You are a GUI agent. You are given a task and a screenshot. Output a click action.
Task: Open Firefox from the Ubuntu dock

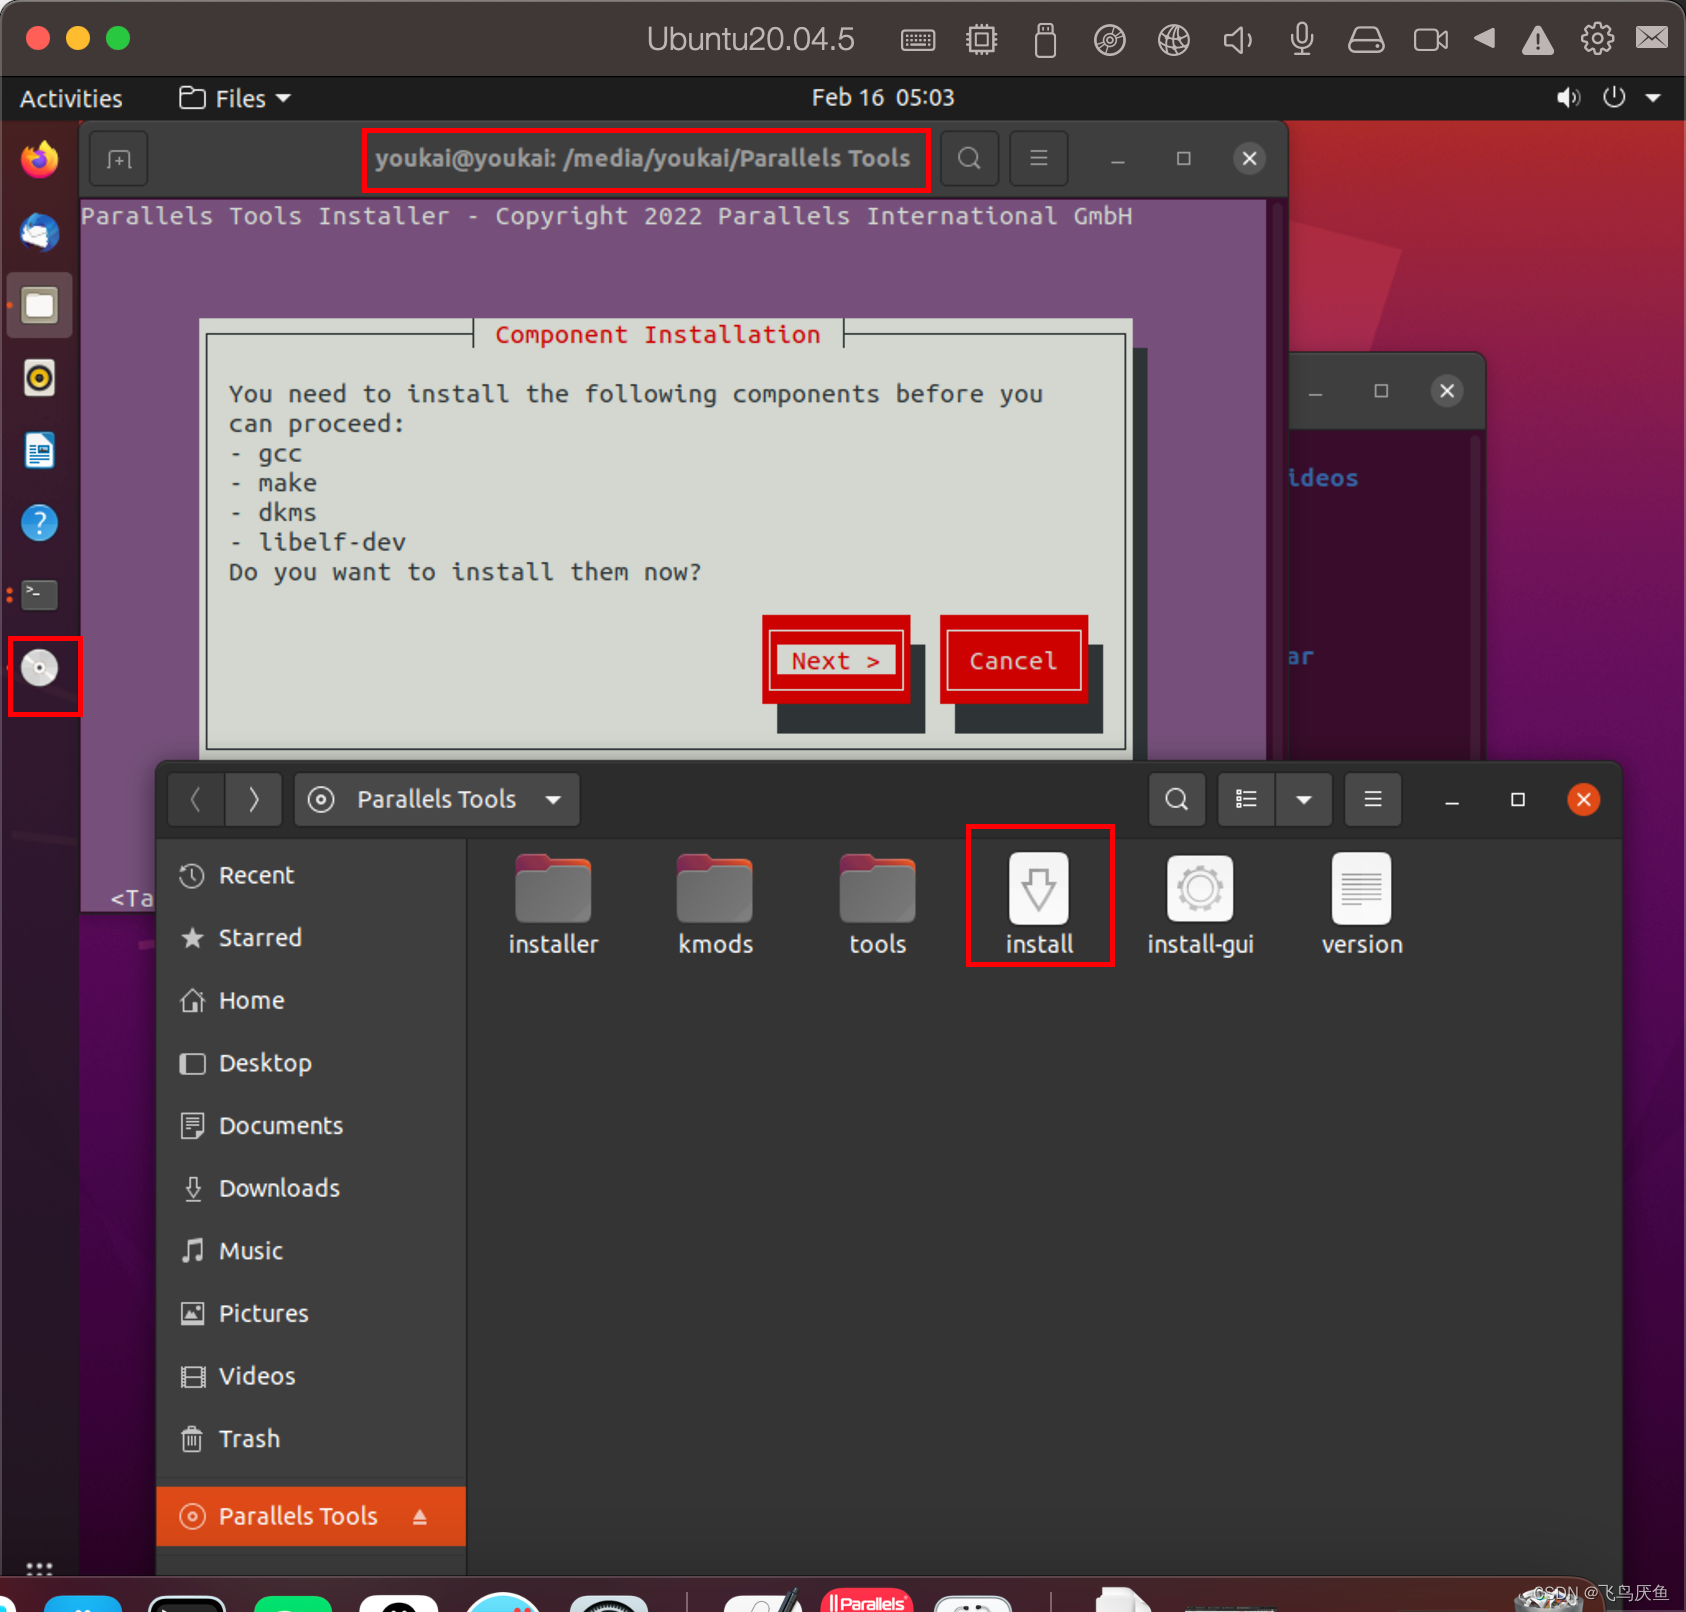(40, 160)
